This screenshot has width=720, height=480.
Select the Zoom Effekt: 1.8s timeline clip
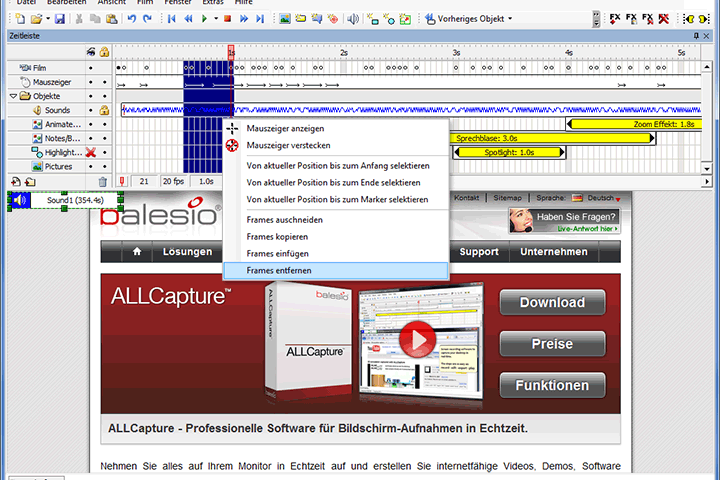click(635, 124)
